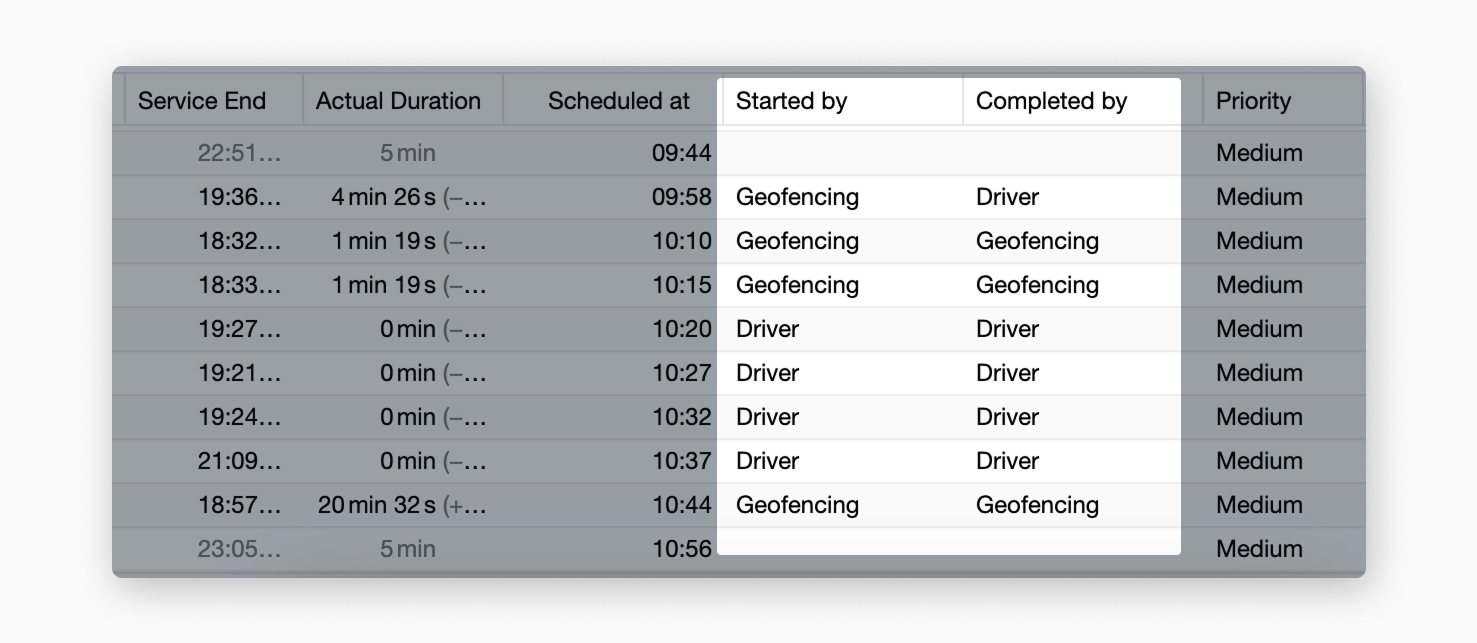
Task: Click the scheduled time 10:44
Action: tap(682, 505)
